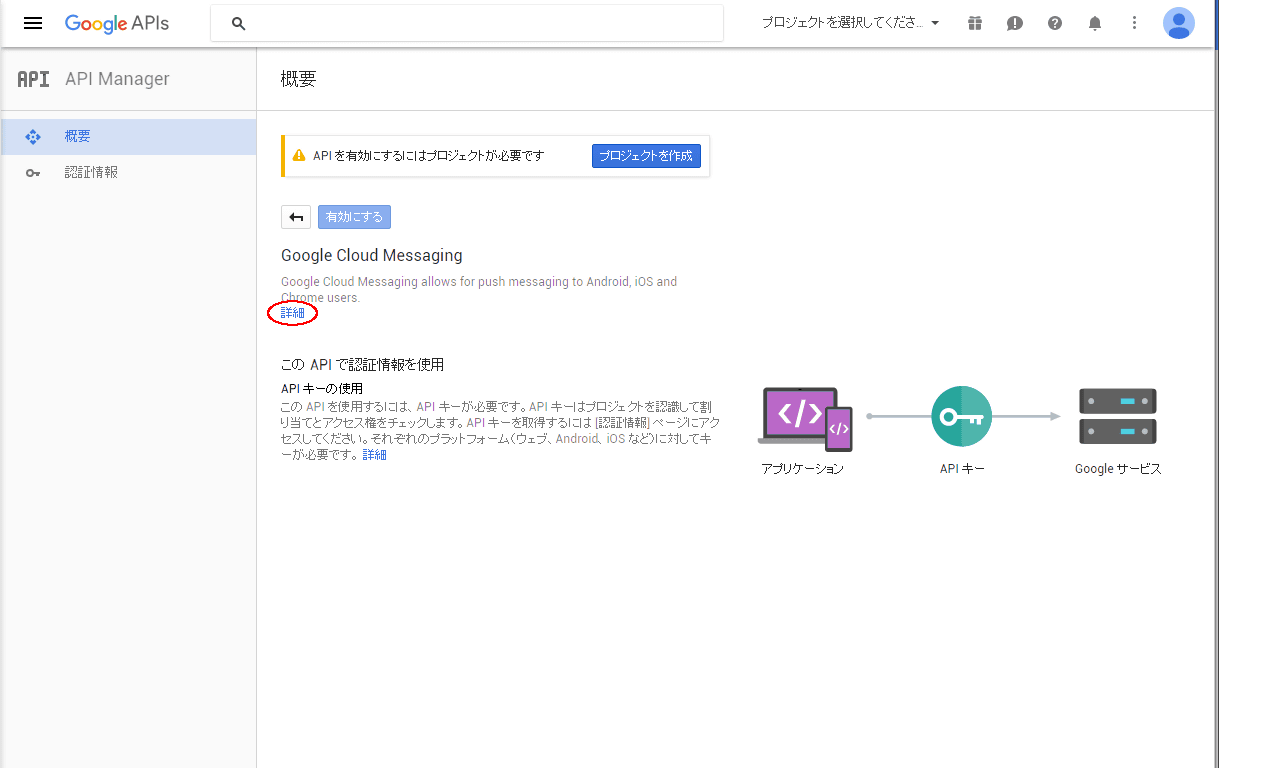Click the project required warning text
This screenshot has width=1280, height=768.
coord(429,156)
